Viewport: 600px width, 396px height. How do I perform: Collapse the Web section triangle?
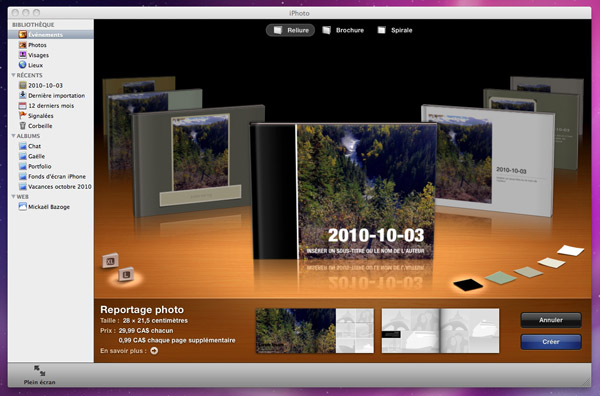[x=13, y=197]
